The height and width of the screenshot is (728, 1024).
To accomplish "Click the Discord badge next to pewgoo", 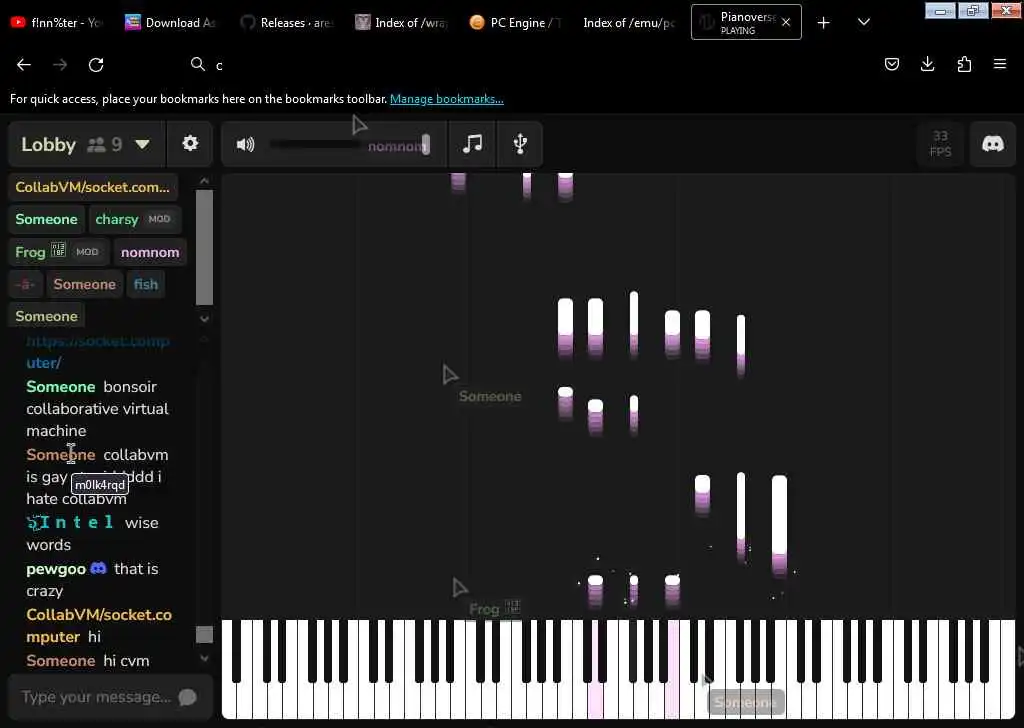I will coord(98,568).
